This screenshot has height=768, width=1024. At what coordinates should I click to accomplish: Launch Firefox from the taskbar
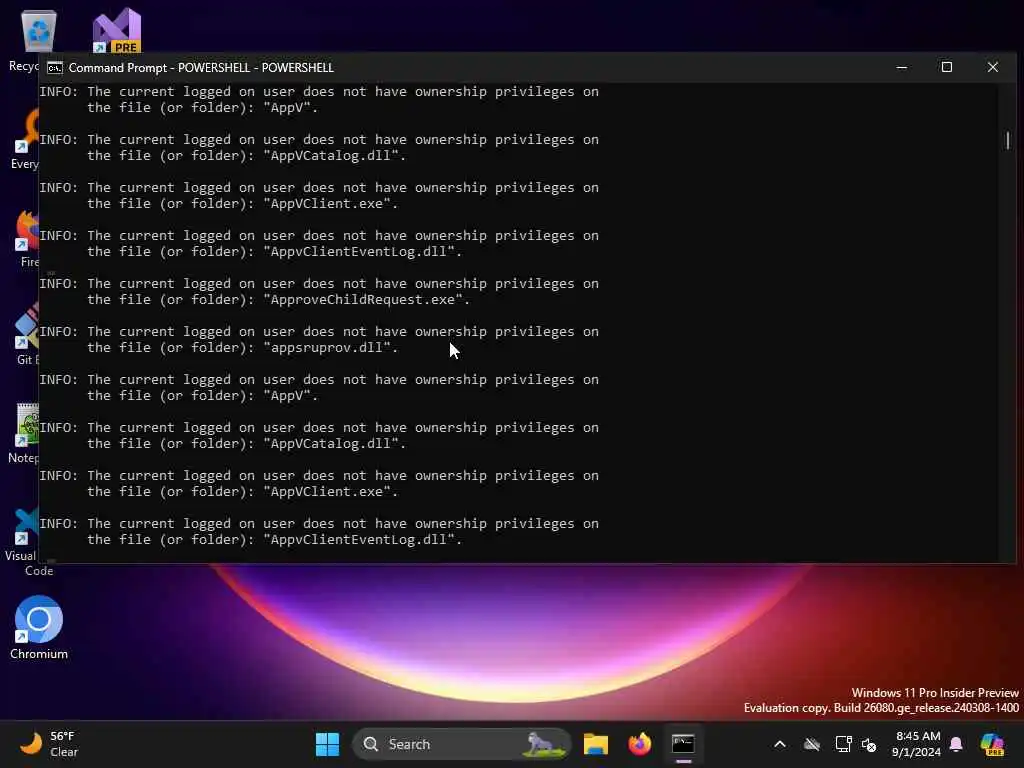639,744
